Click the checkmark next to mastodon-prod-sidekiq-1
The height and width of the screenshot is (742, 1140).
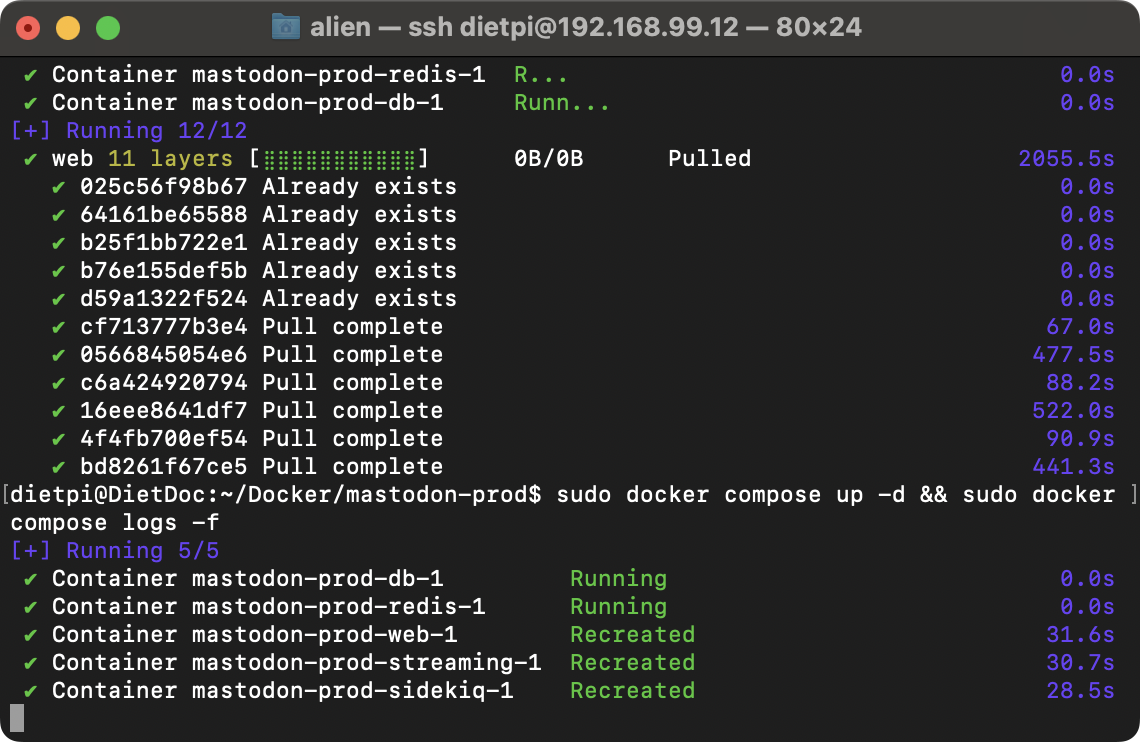31,690
